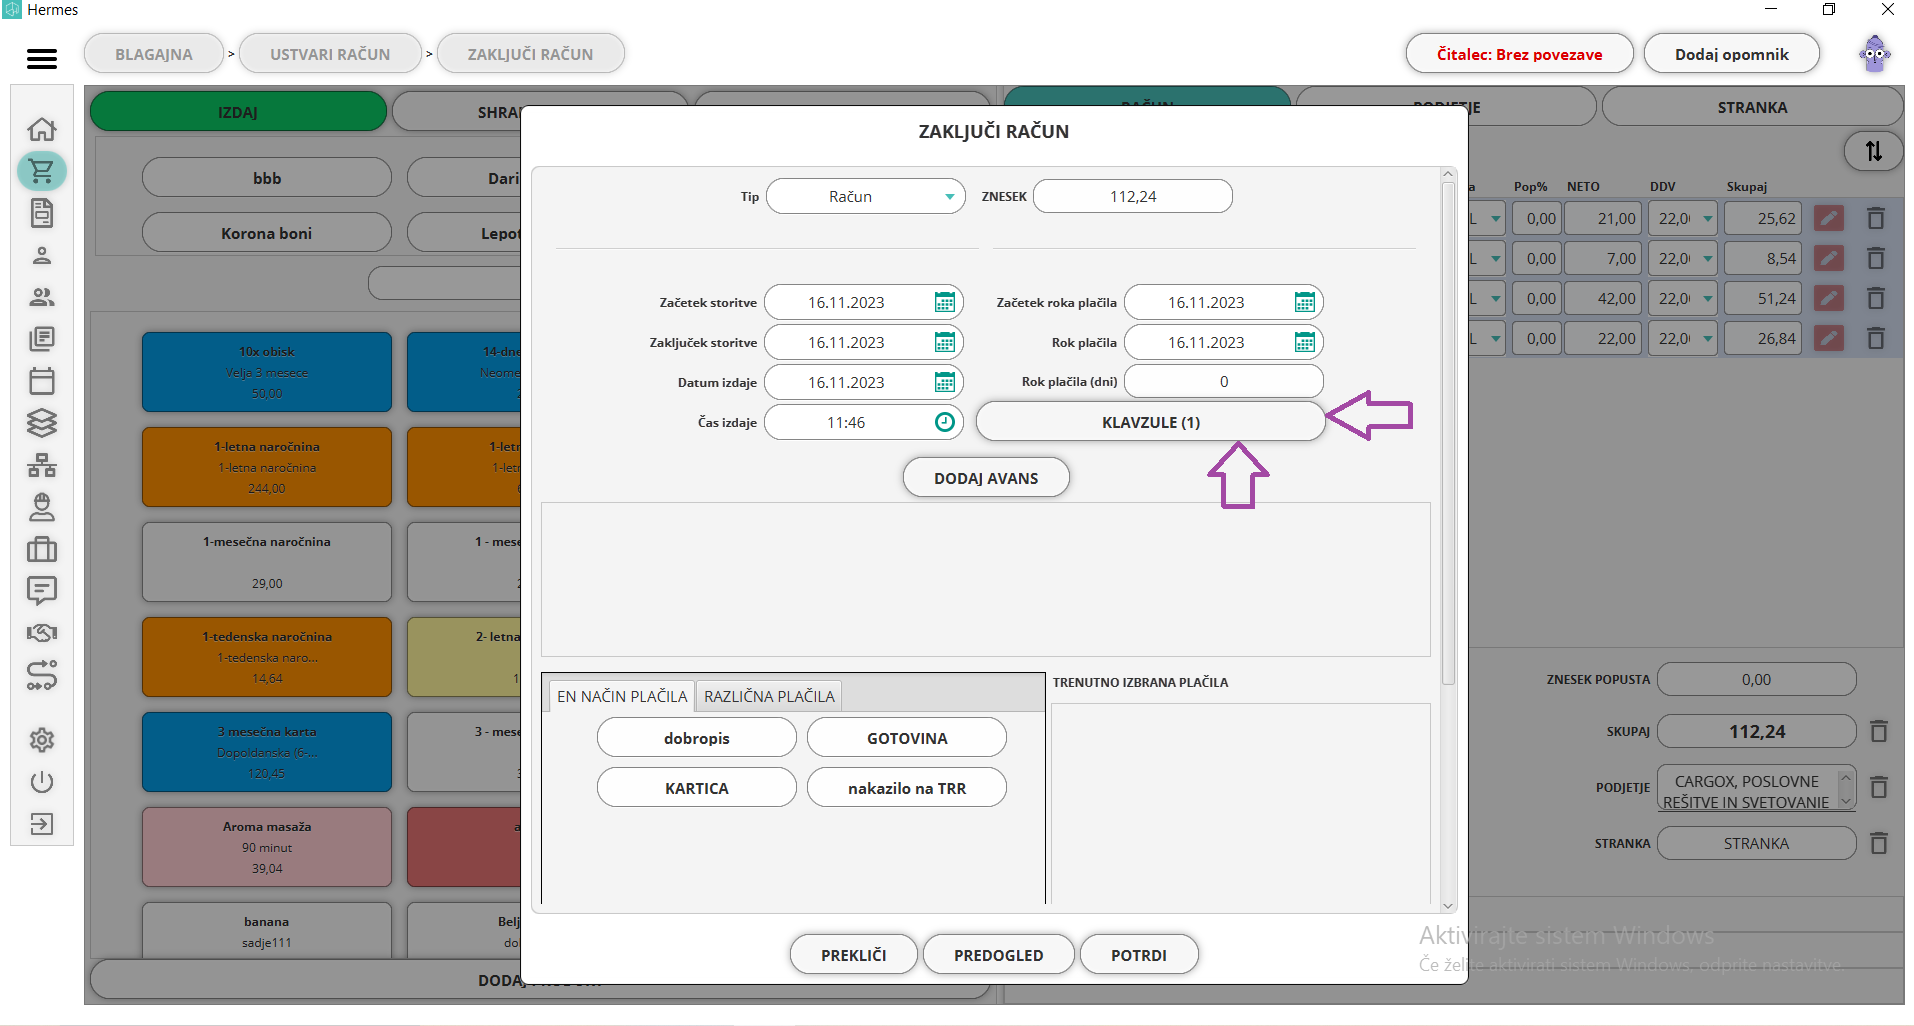Remove STRANKA with trash icon
The height and width of the screenshot is (1026, 1914).
[x=1879, y=844]
